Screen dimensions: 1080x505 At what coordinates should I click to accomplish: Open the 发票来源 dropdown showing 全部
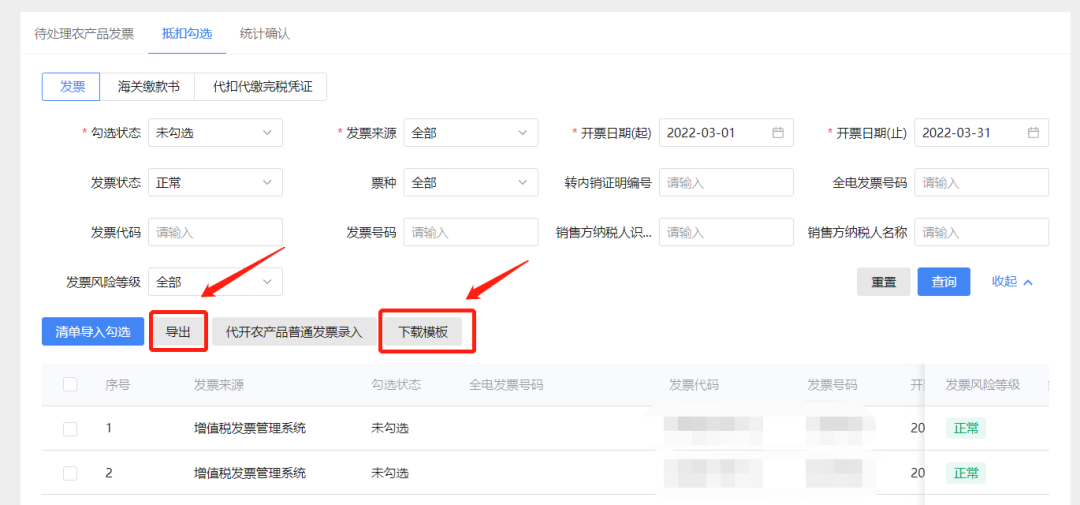click(471, 133)
